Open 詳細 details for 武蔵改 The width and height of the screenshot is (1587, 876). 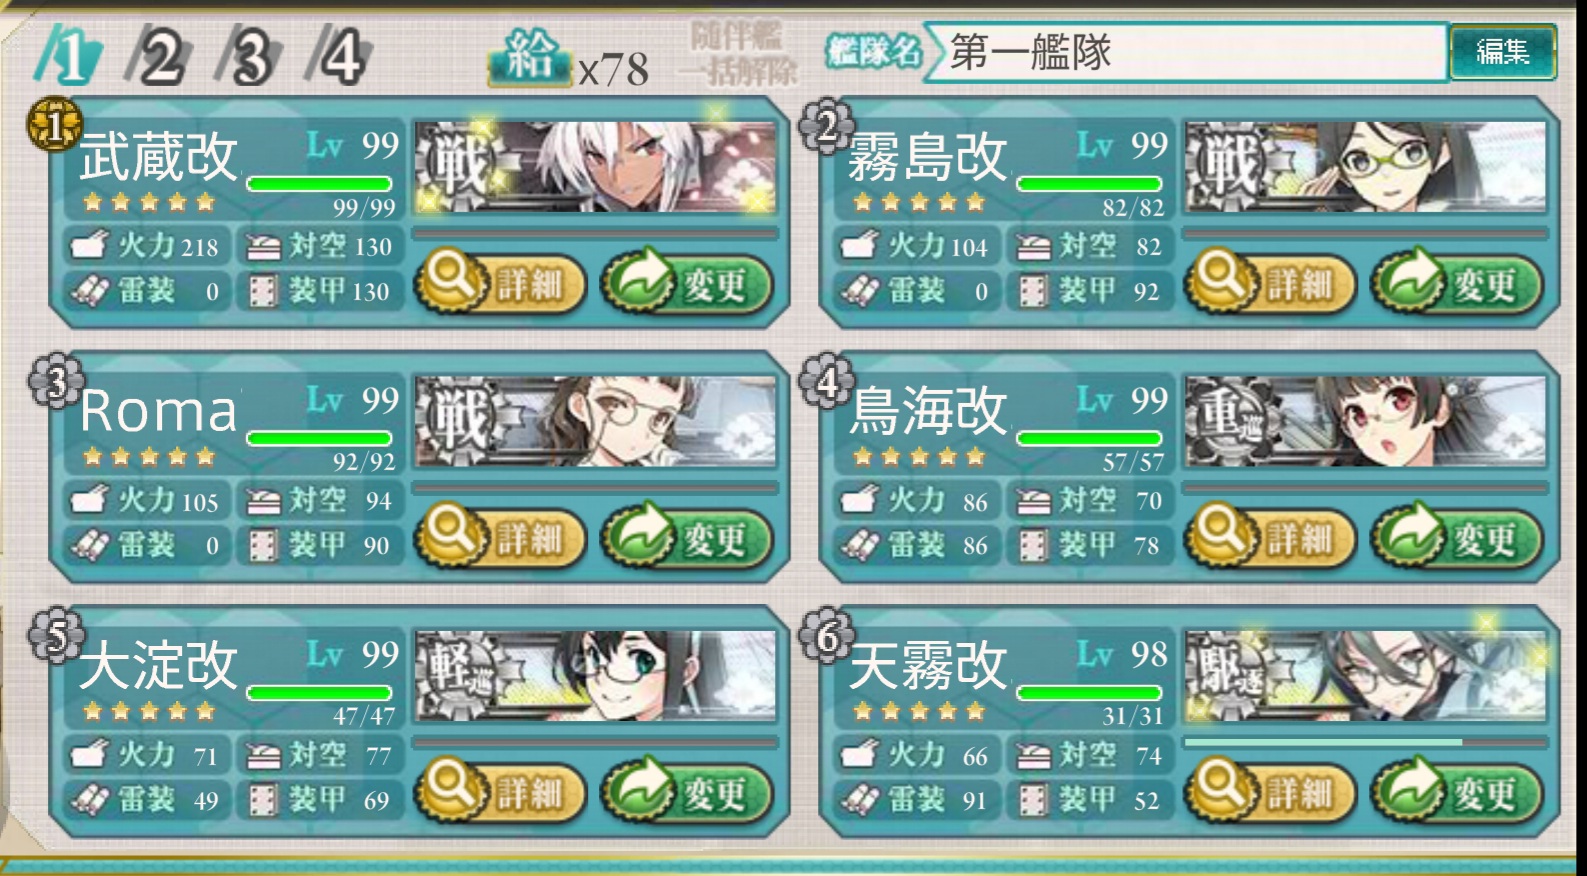point(501,284)
